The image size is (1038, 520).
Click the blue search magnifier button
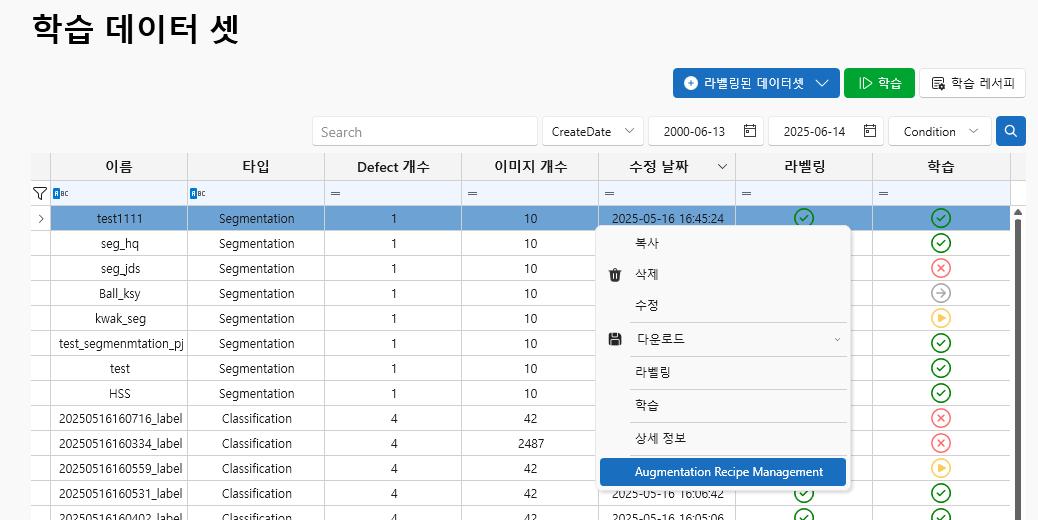pos(1011,131)
